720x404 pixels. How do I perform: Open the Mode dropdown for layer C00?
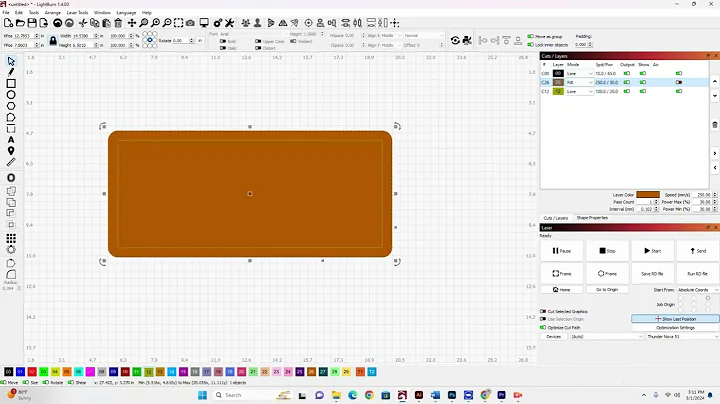pyautogui.click(x=579, y=73)
